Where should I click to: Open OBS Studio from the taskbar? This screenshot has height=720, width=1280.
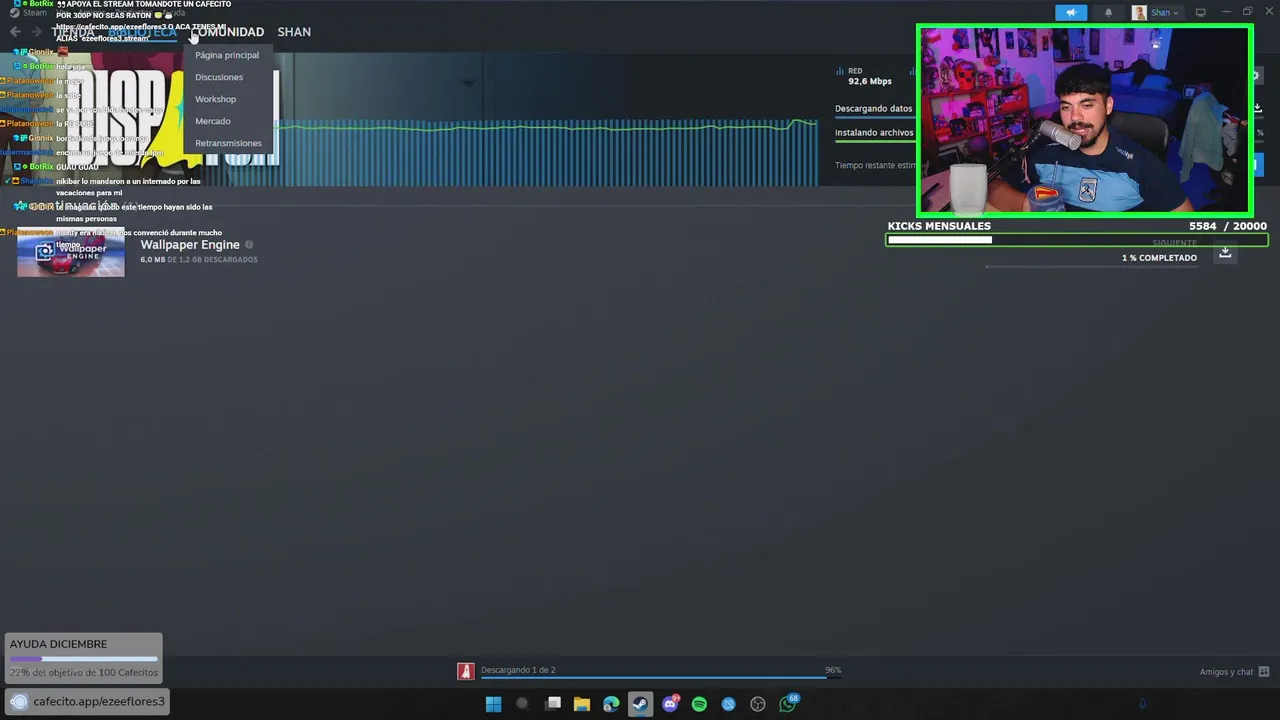click(758, 704)
